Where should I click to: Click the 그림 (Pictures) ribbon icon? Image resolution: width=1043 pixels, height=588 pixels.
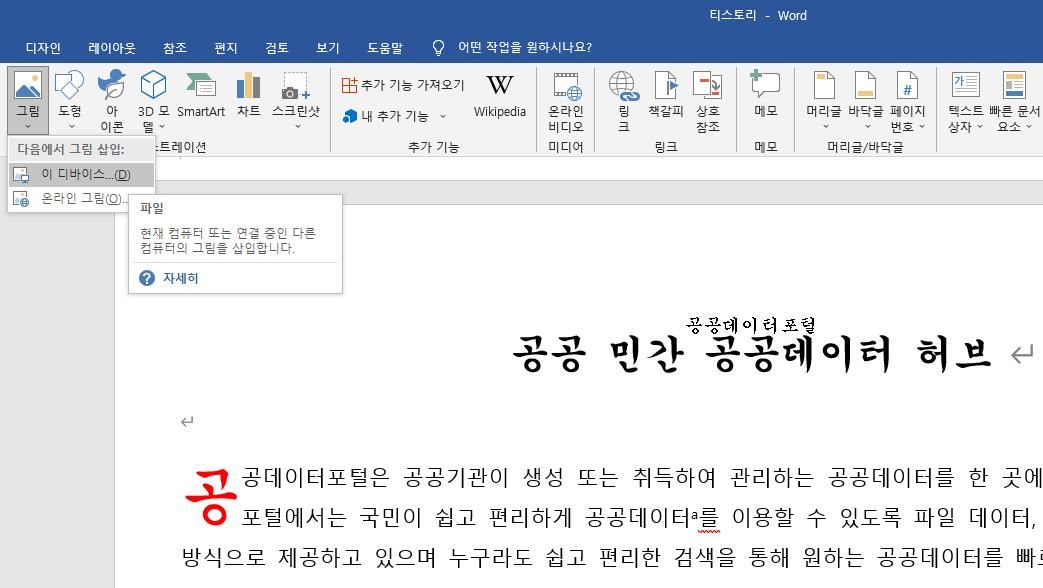click(x=28, y=85)
